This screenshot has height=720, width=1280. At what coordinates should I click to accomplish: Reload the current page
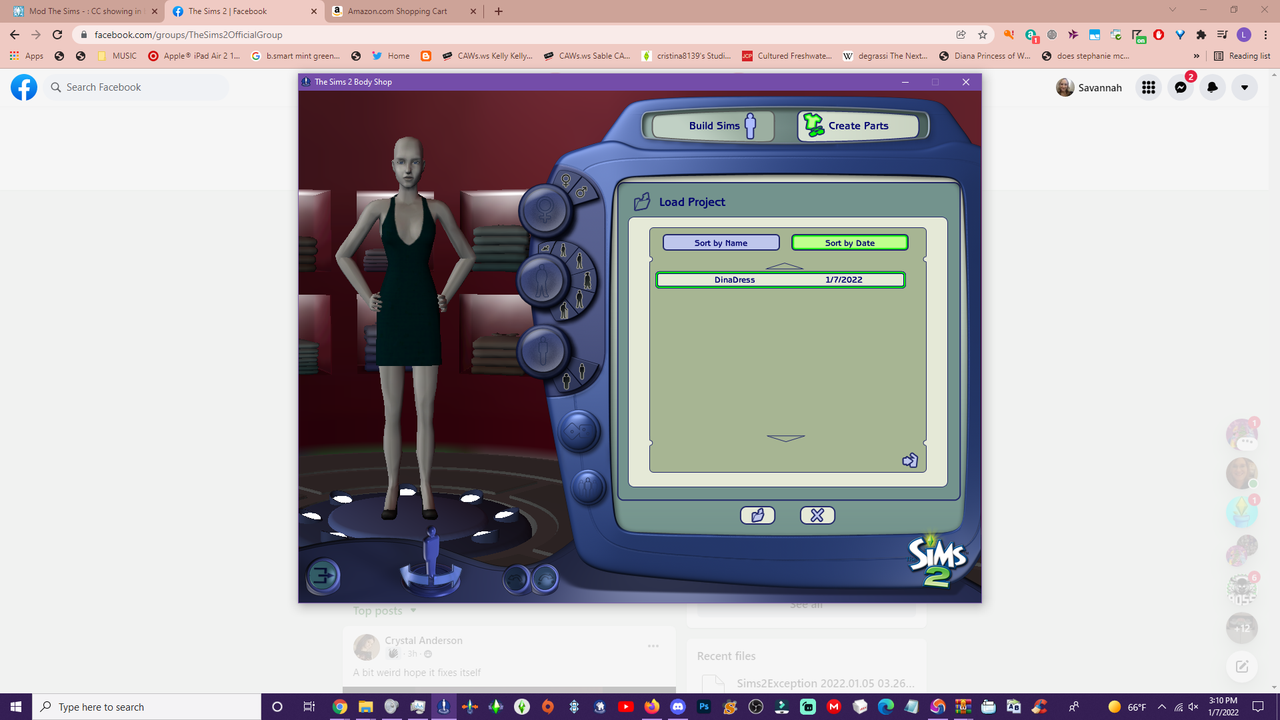(58, 34)
